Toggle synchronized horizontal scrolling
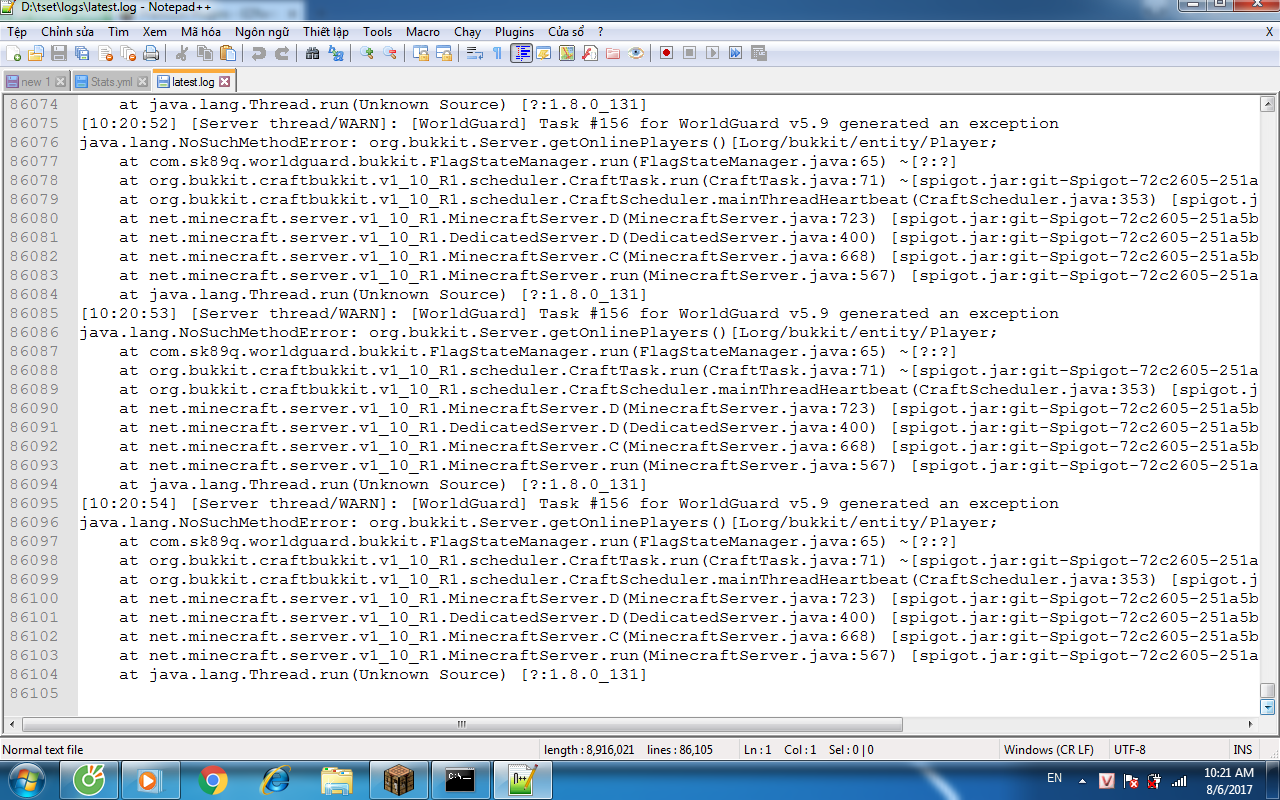This screenshot has width=1280, height=800. tap(444, 53)
